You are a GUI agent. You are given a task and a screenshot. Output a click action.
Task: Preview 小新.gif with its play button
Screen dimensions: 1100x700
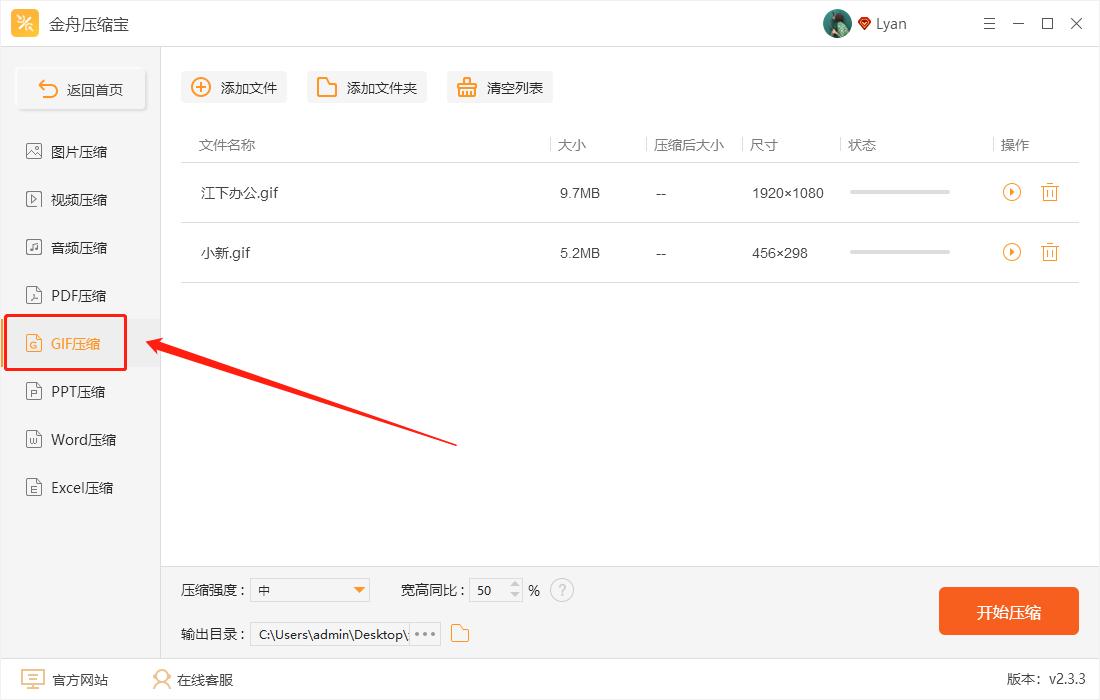[x=1011, y=252]
